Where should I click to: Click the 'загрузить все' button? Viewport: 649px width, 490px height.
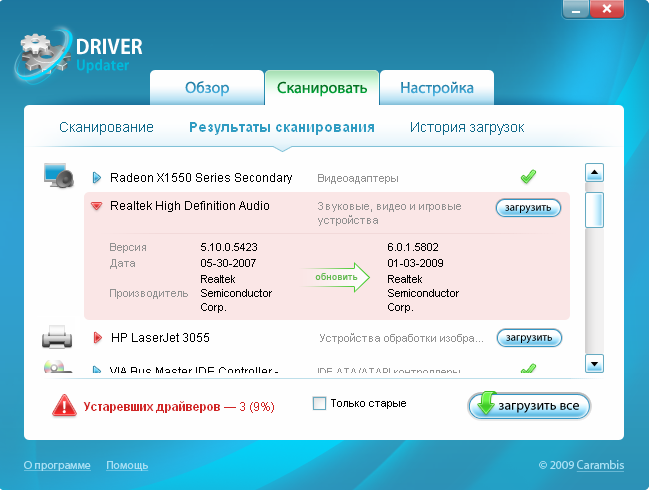click(529, 405)
